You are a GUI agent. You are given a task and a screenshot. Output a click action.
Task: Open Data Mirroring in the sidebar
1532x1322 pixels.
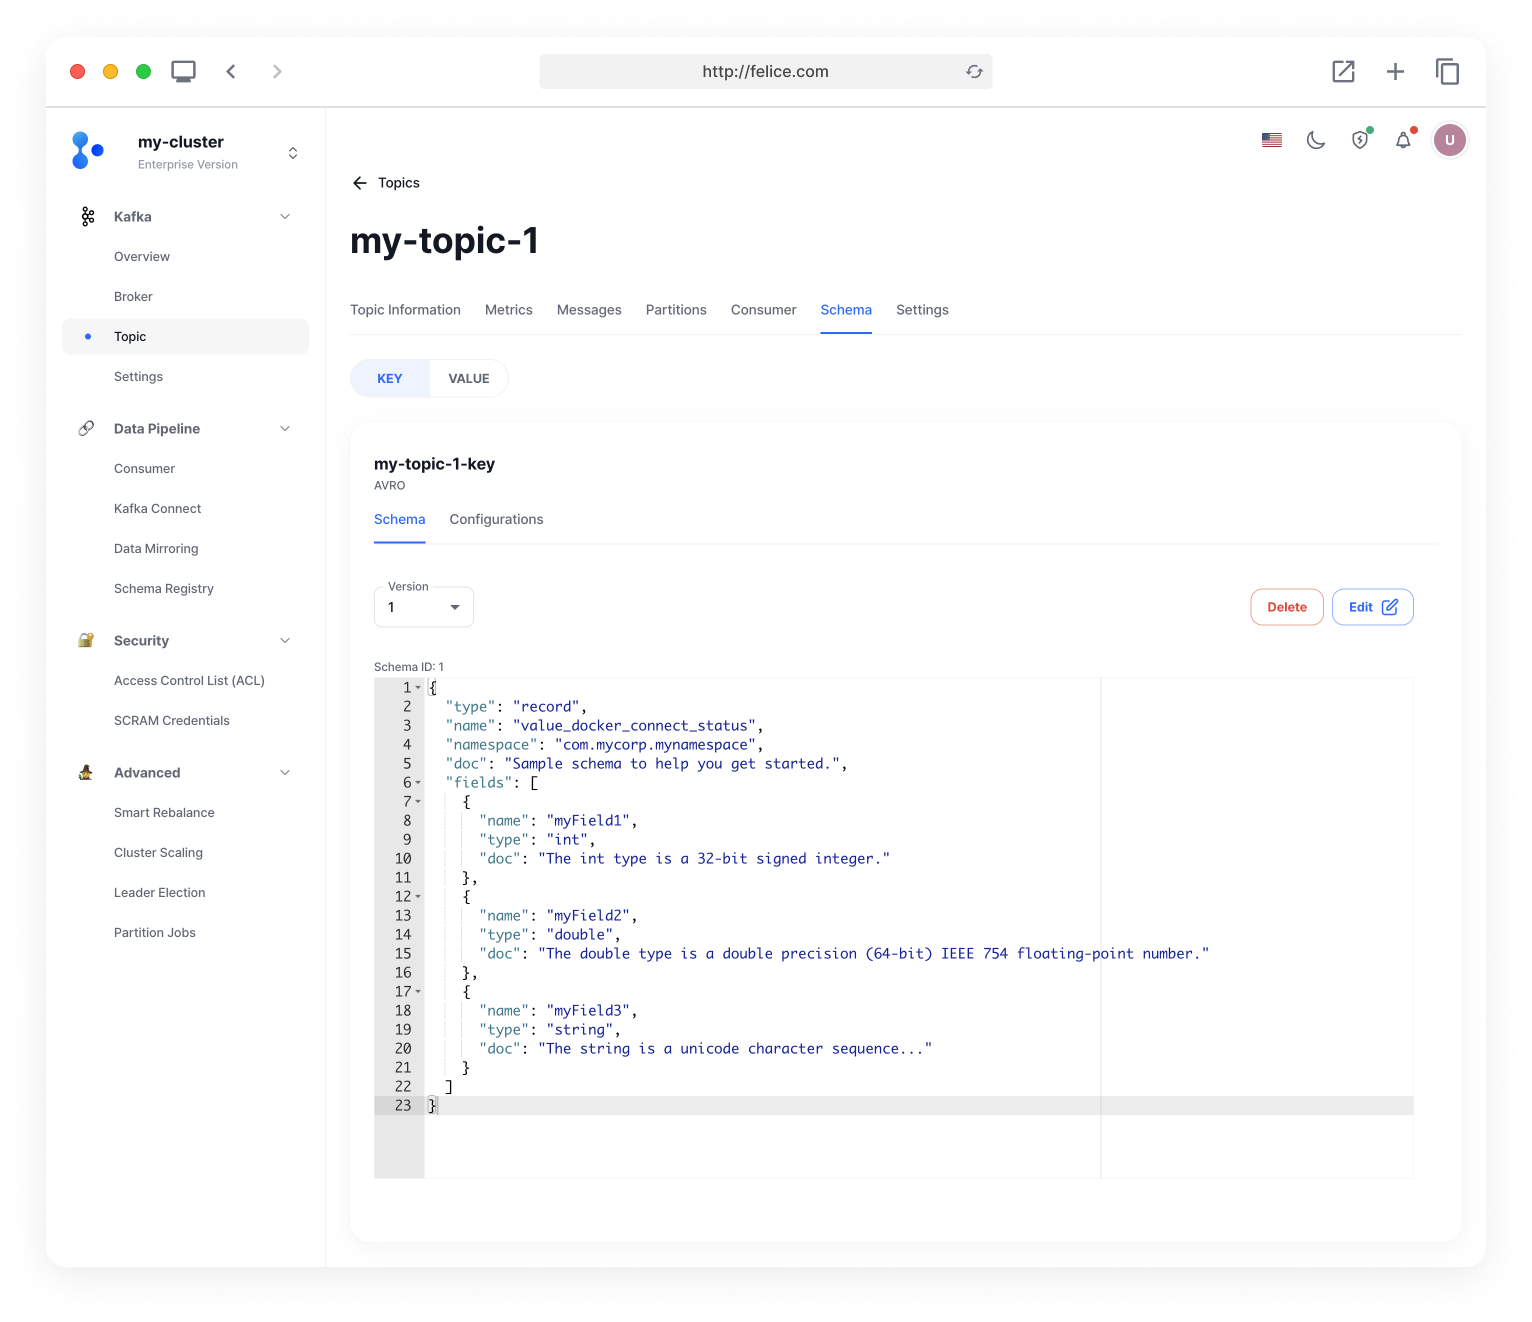[156, 549]
